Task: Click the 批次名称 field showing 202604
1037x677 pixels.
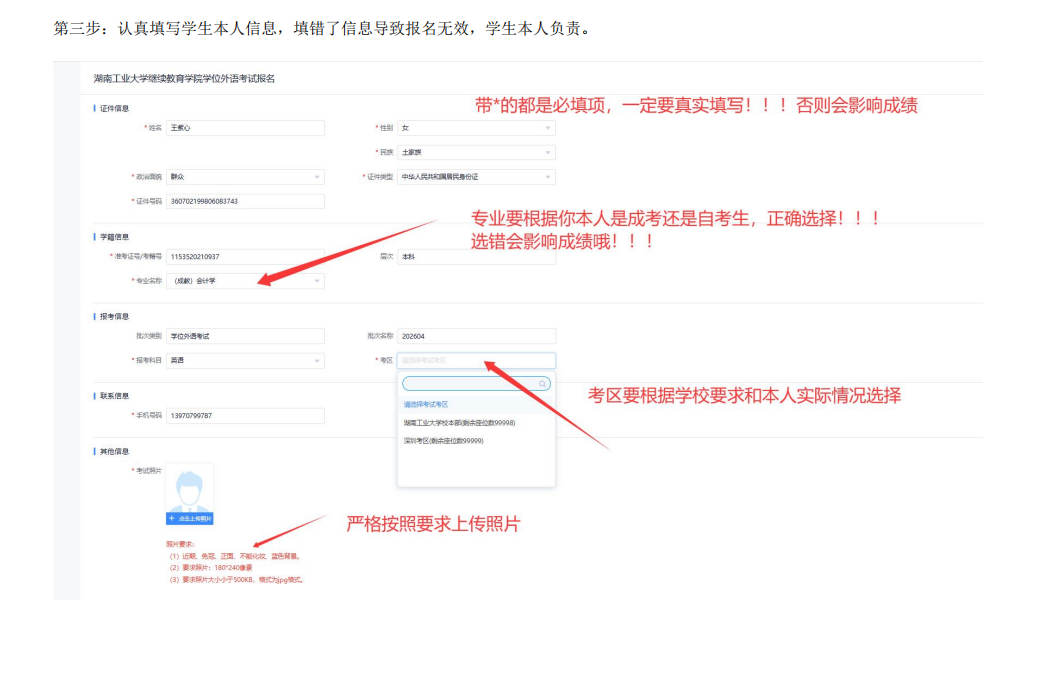Action: point(476,336)
